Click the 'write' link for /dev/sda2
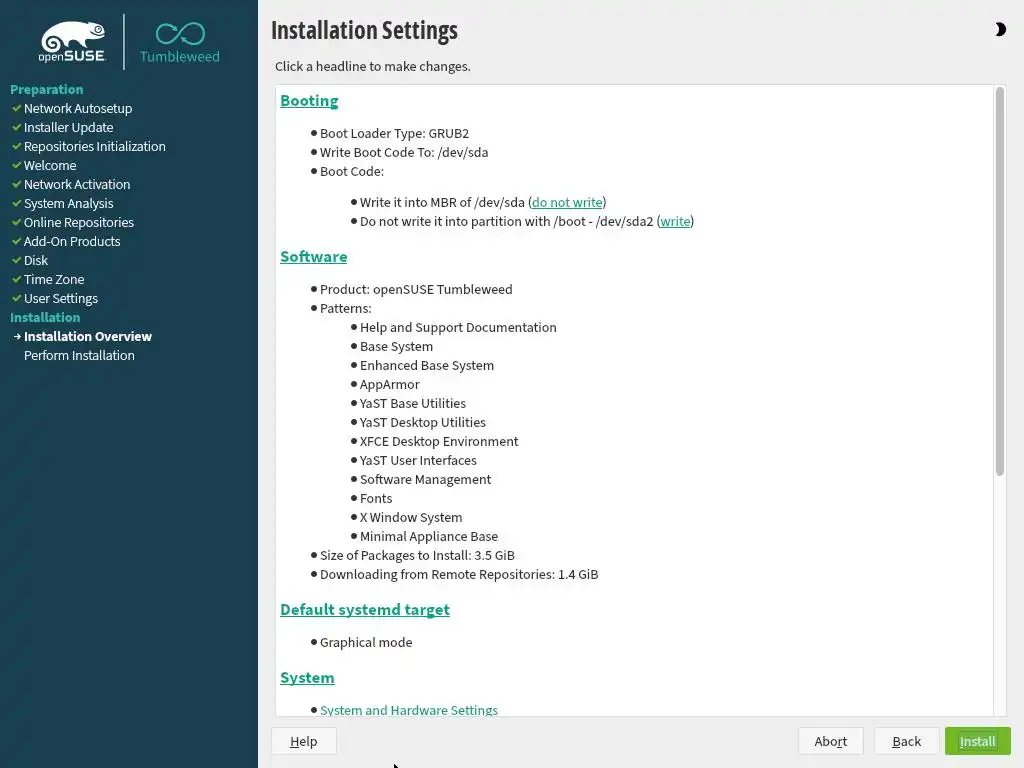The height and width of the screenshot is (768, 1024). [x=675, y=221]
